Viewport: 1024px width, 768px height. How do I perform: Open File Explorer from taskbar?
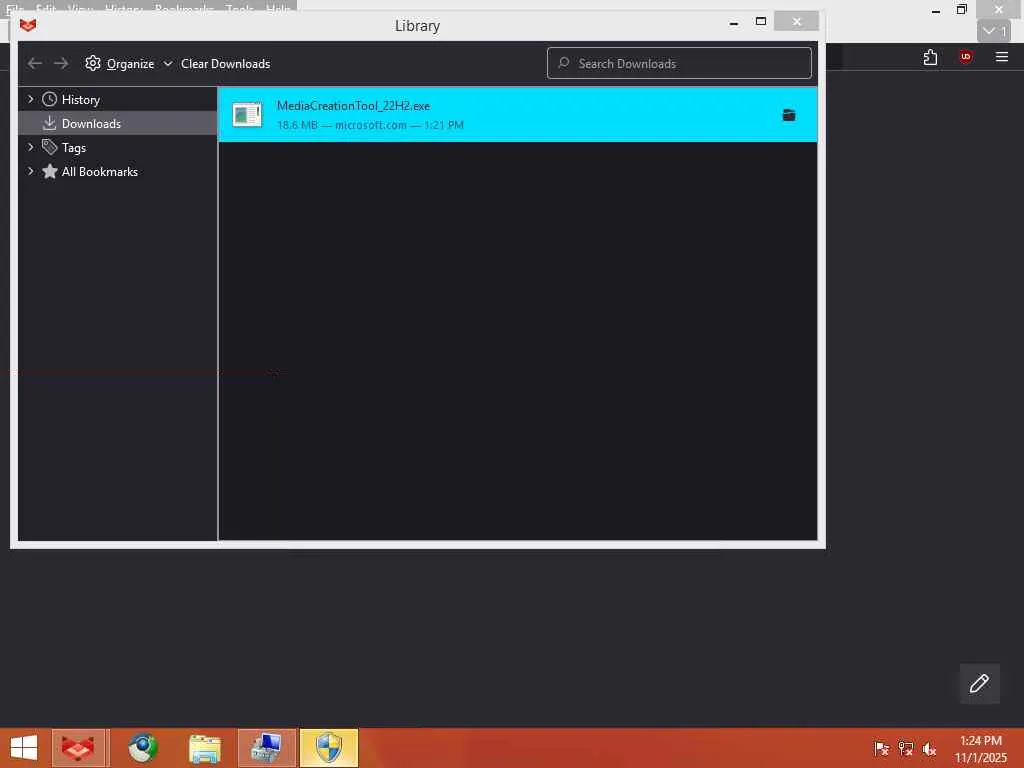(x=204, y=748)
